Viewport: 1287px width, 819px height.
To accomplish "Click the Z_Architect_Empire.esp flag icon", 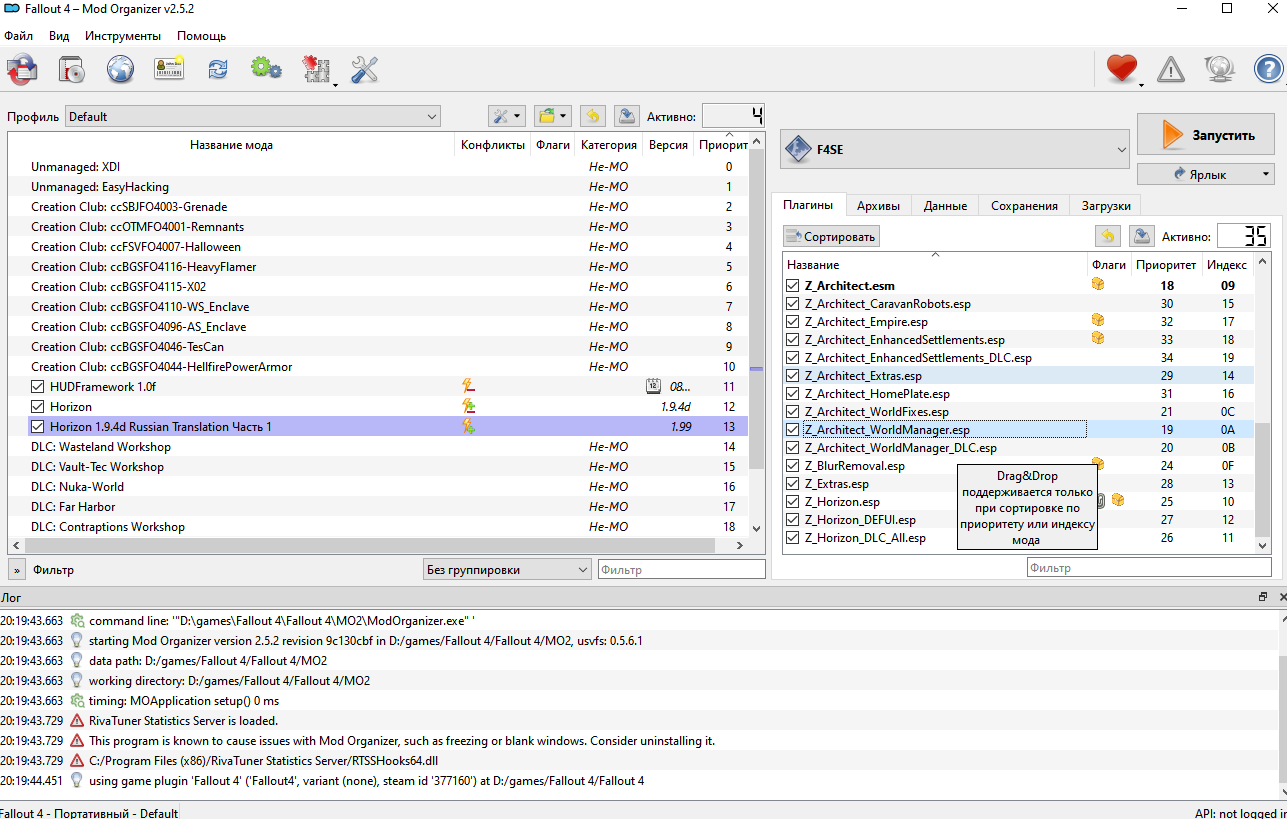I will (x=1098, y=321).
